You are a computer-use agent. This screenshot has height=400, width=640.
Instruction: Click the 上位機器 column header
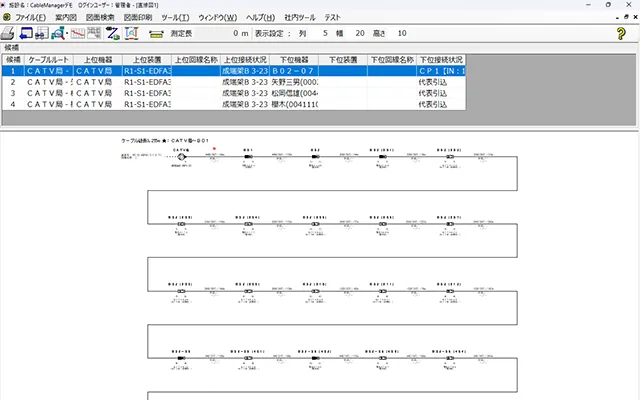(98, 60)
